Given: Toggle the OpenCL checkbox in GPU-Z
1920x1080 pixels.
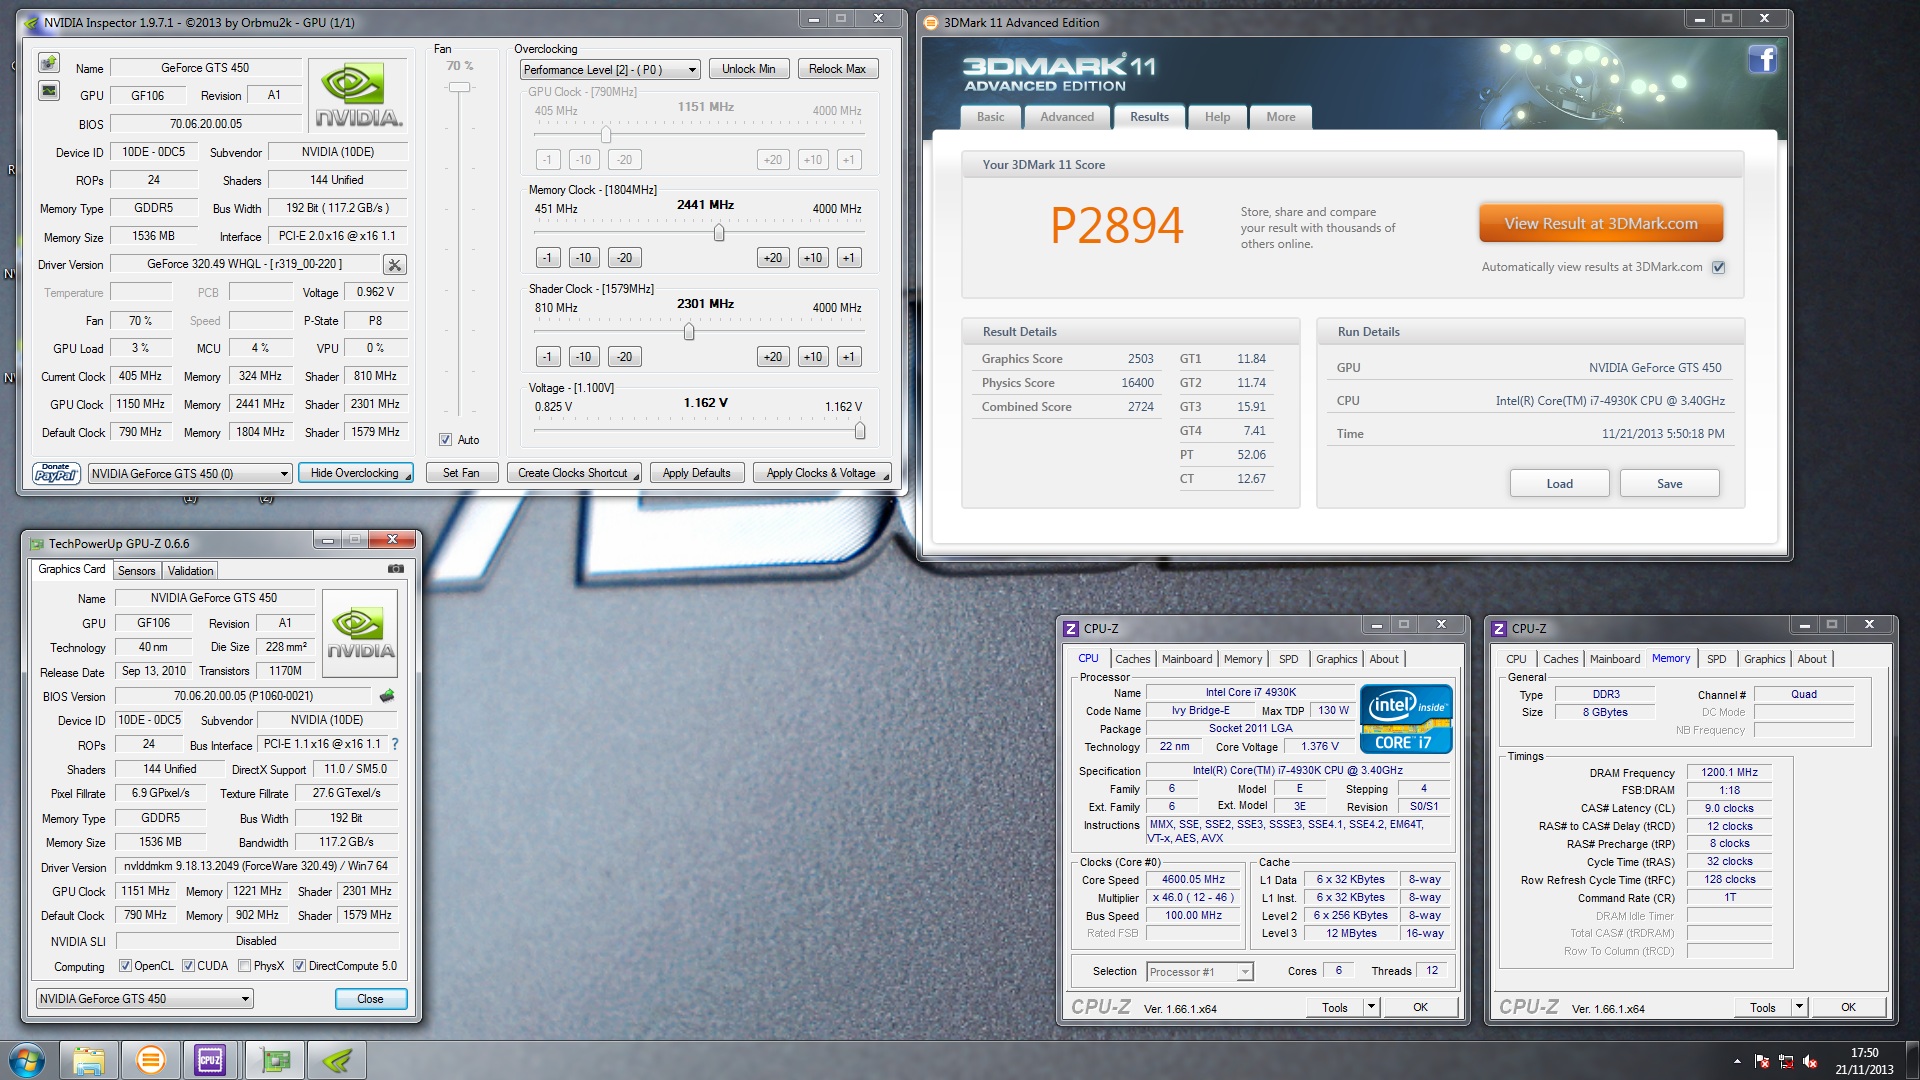Looking at the screenshot, I should point(125,966).
